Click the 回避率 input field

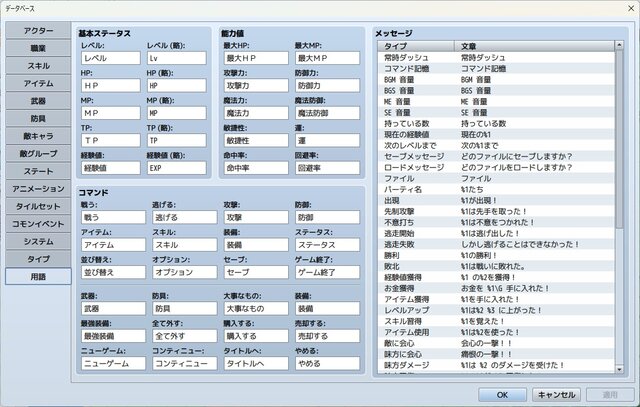[327, 168]
